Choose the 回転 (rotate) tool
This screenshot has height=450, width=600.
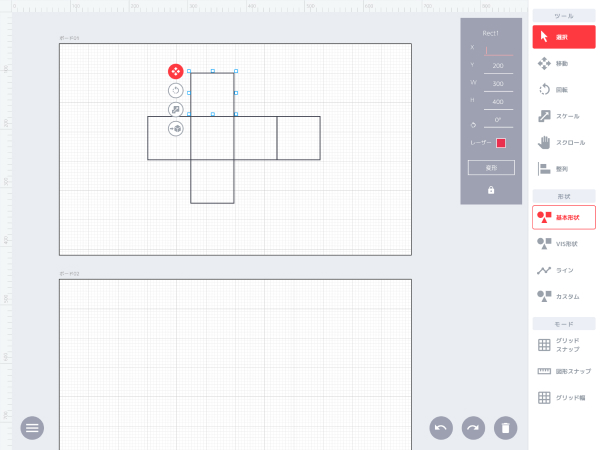563,89
